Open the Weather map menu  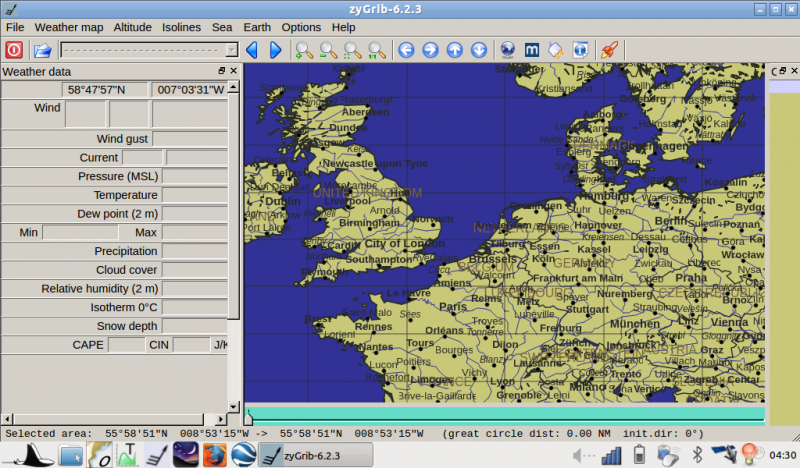point(69,27)
